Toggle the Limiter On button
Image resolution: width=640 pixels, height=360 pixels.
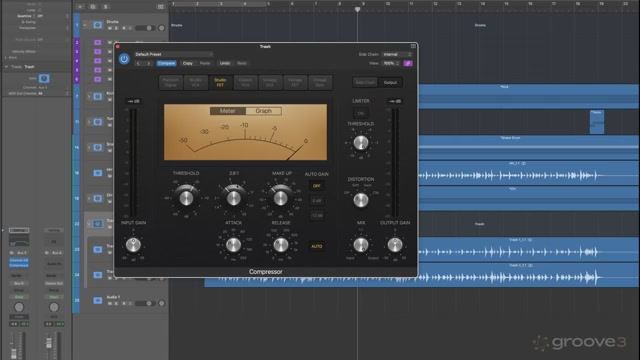coord(361,113)
